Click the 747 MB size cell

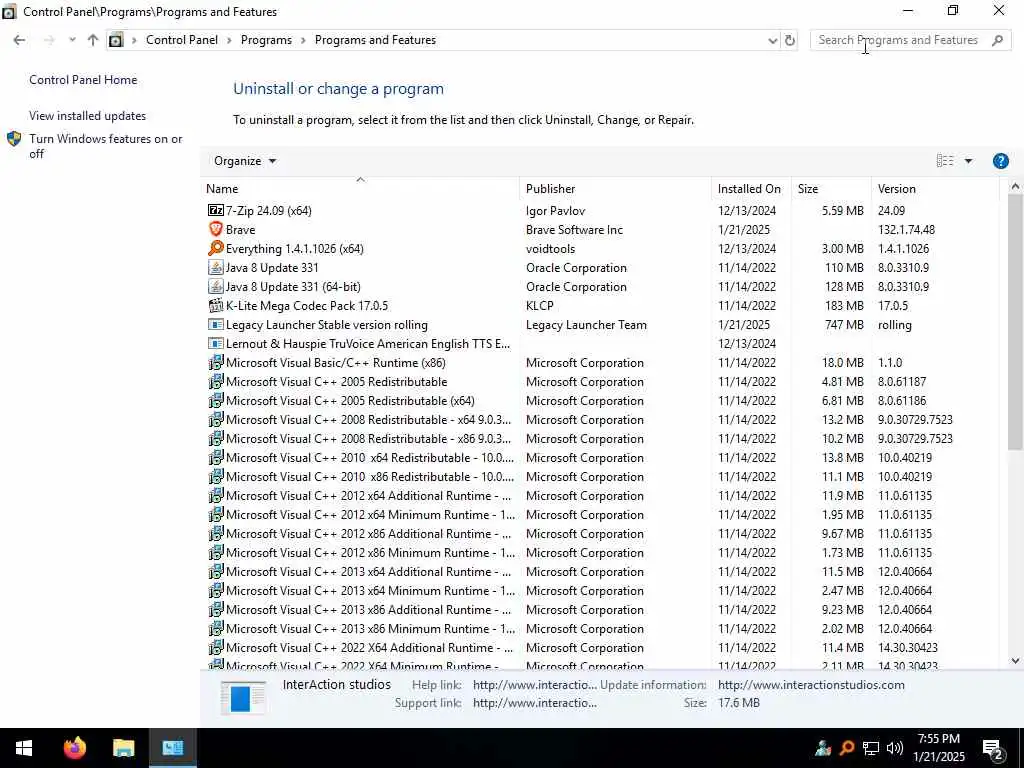(x=844, y=324)
